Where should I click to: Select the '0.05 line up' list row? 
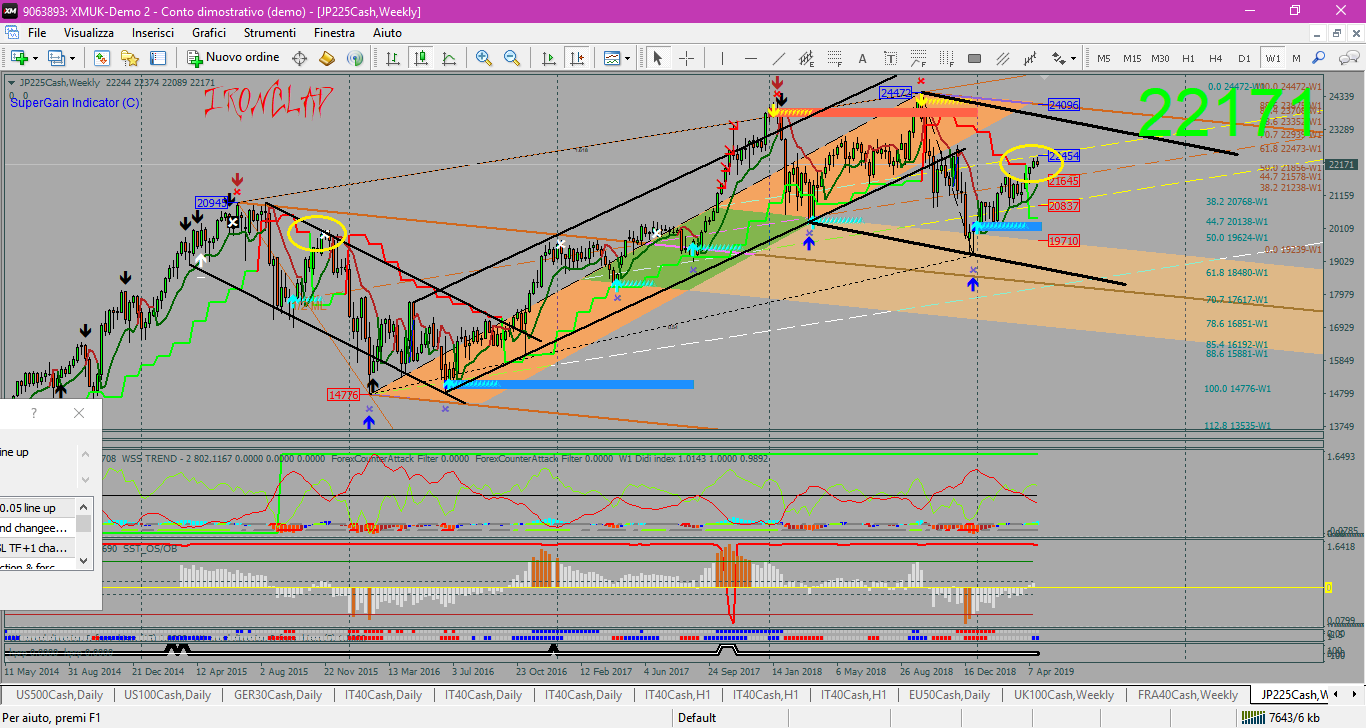click(x=38, y=508)
